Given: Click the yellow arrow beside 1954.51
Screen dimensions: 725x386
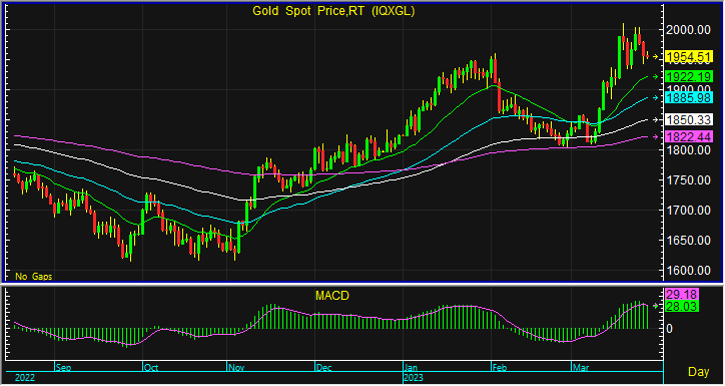Looking at the screenshot, I should point(655,57).
